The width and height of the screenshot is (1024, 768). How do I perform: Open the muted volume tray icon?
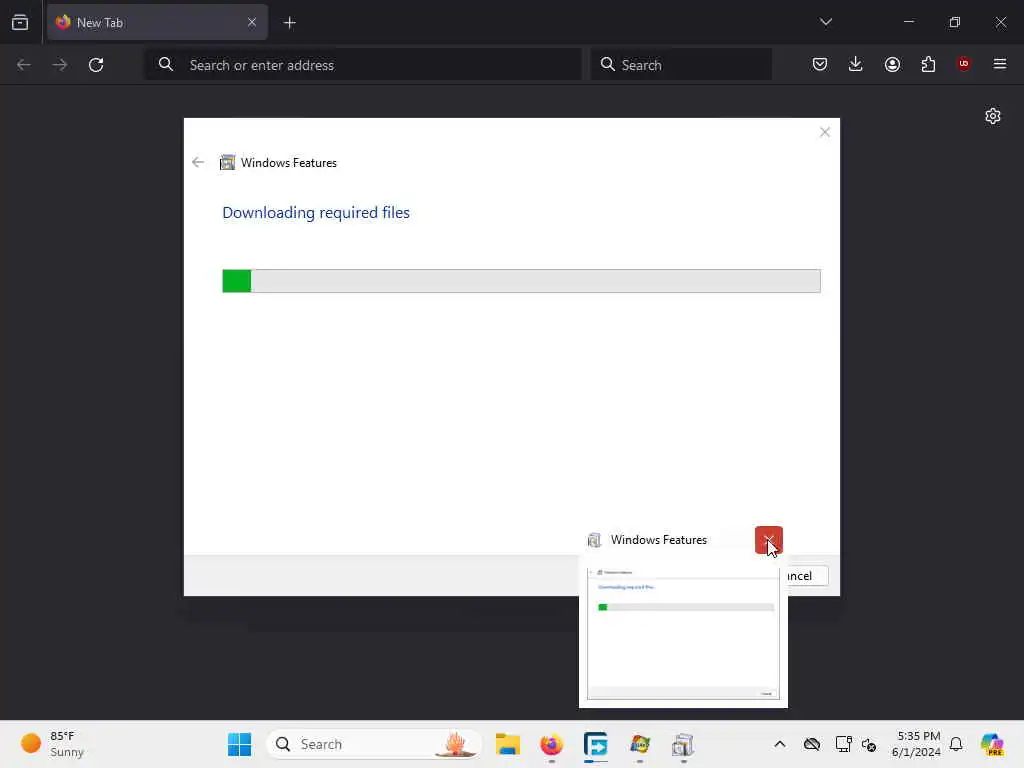(869, 744)
